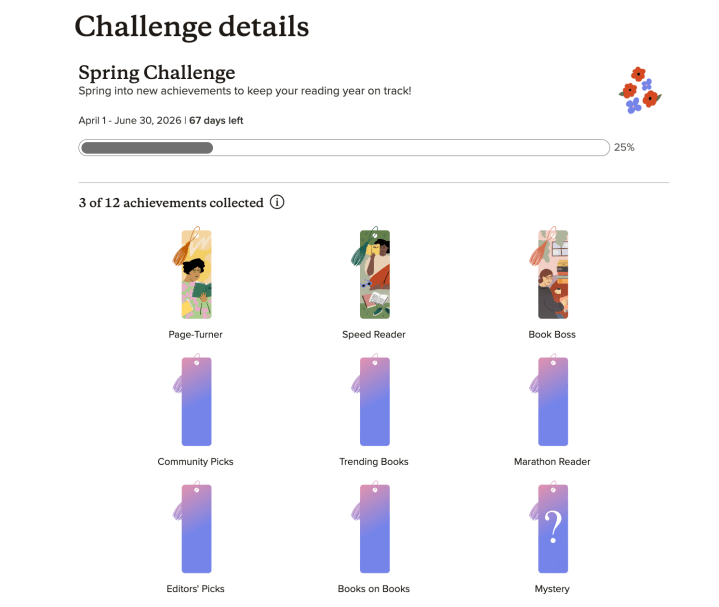The image size is (719, 607).
Task: Click the Book Boss label
Action: (x=552, y=335)
